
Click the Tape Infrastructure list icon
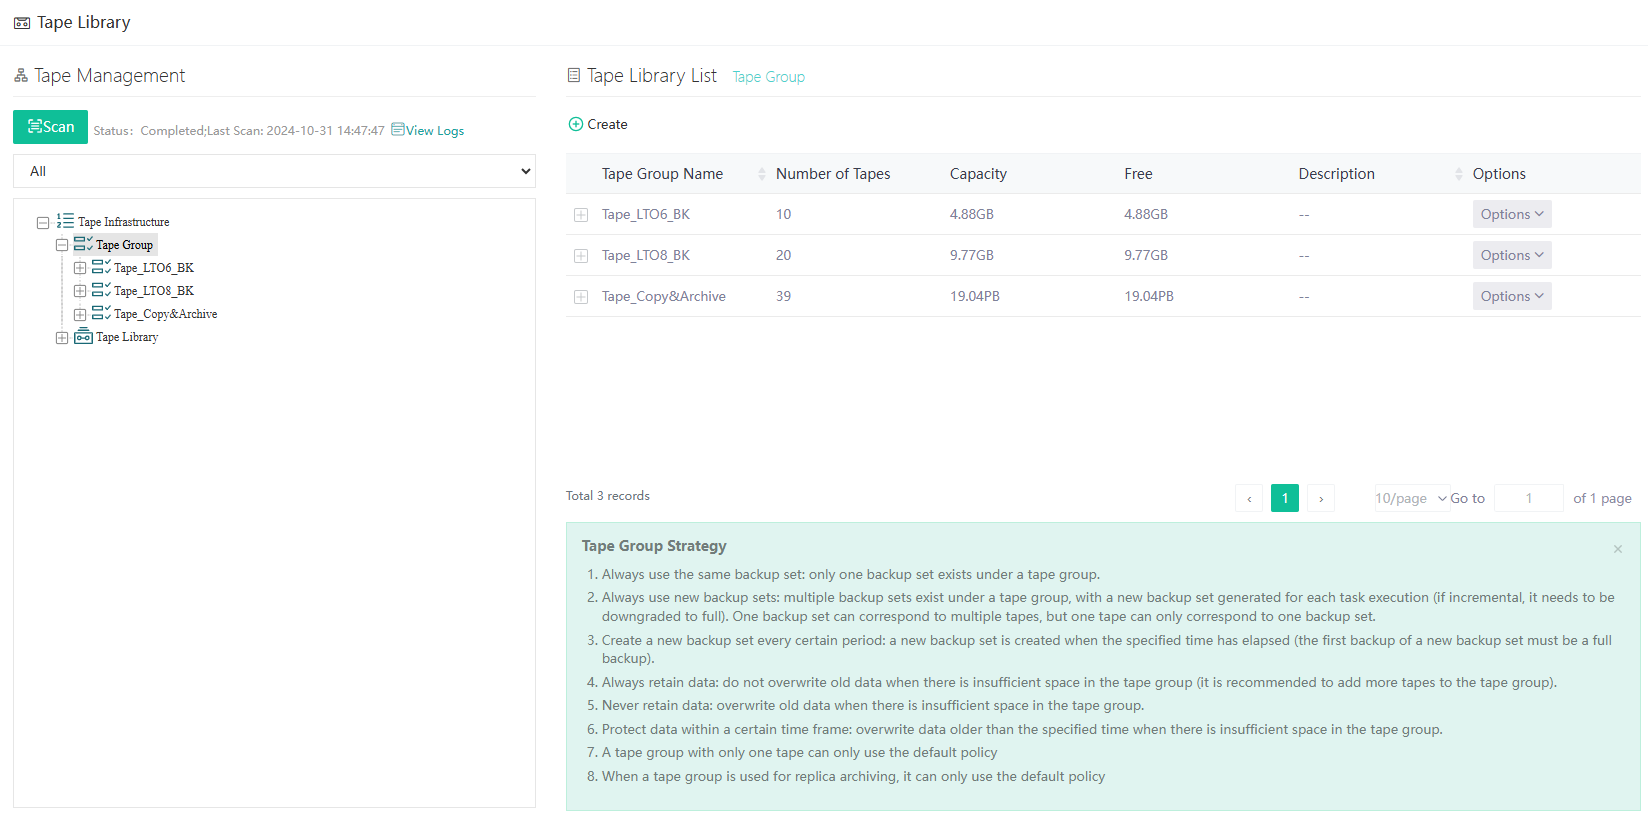[x=65, y=221]
